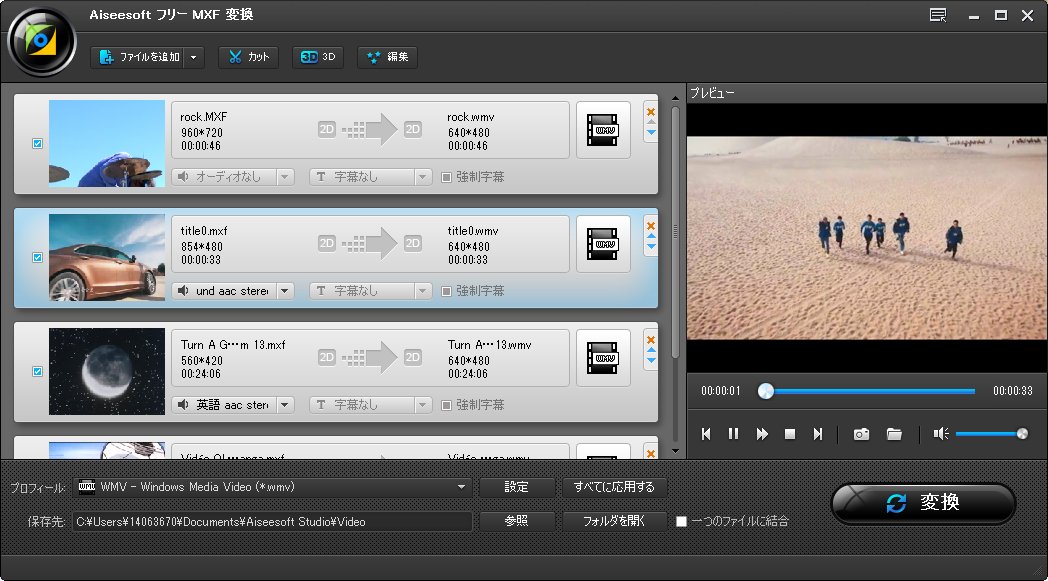Open the カット (cut) tool

point(248,57)
